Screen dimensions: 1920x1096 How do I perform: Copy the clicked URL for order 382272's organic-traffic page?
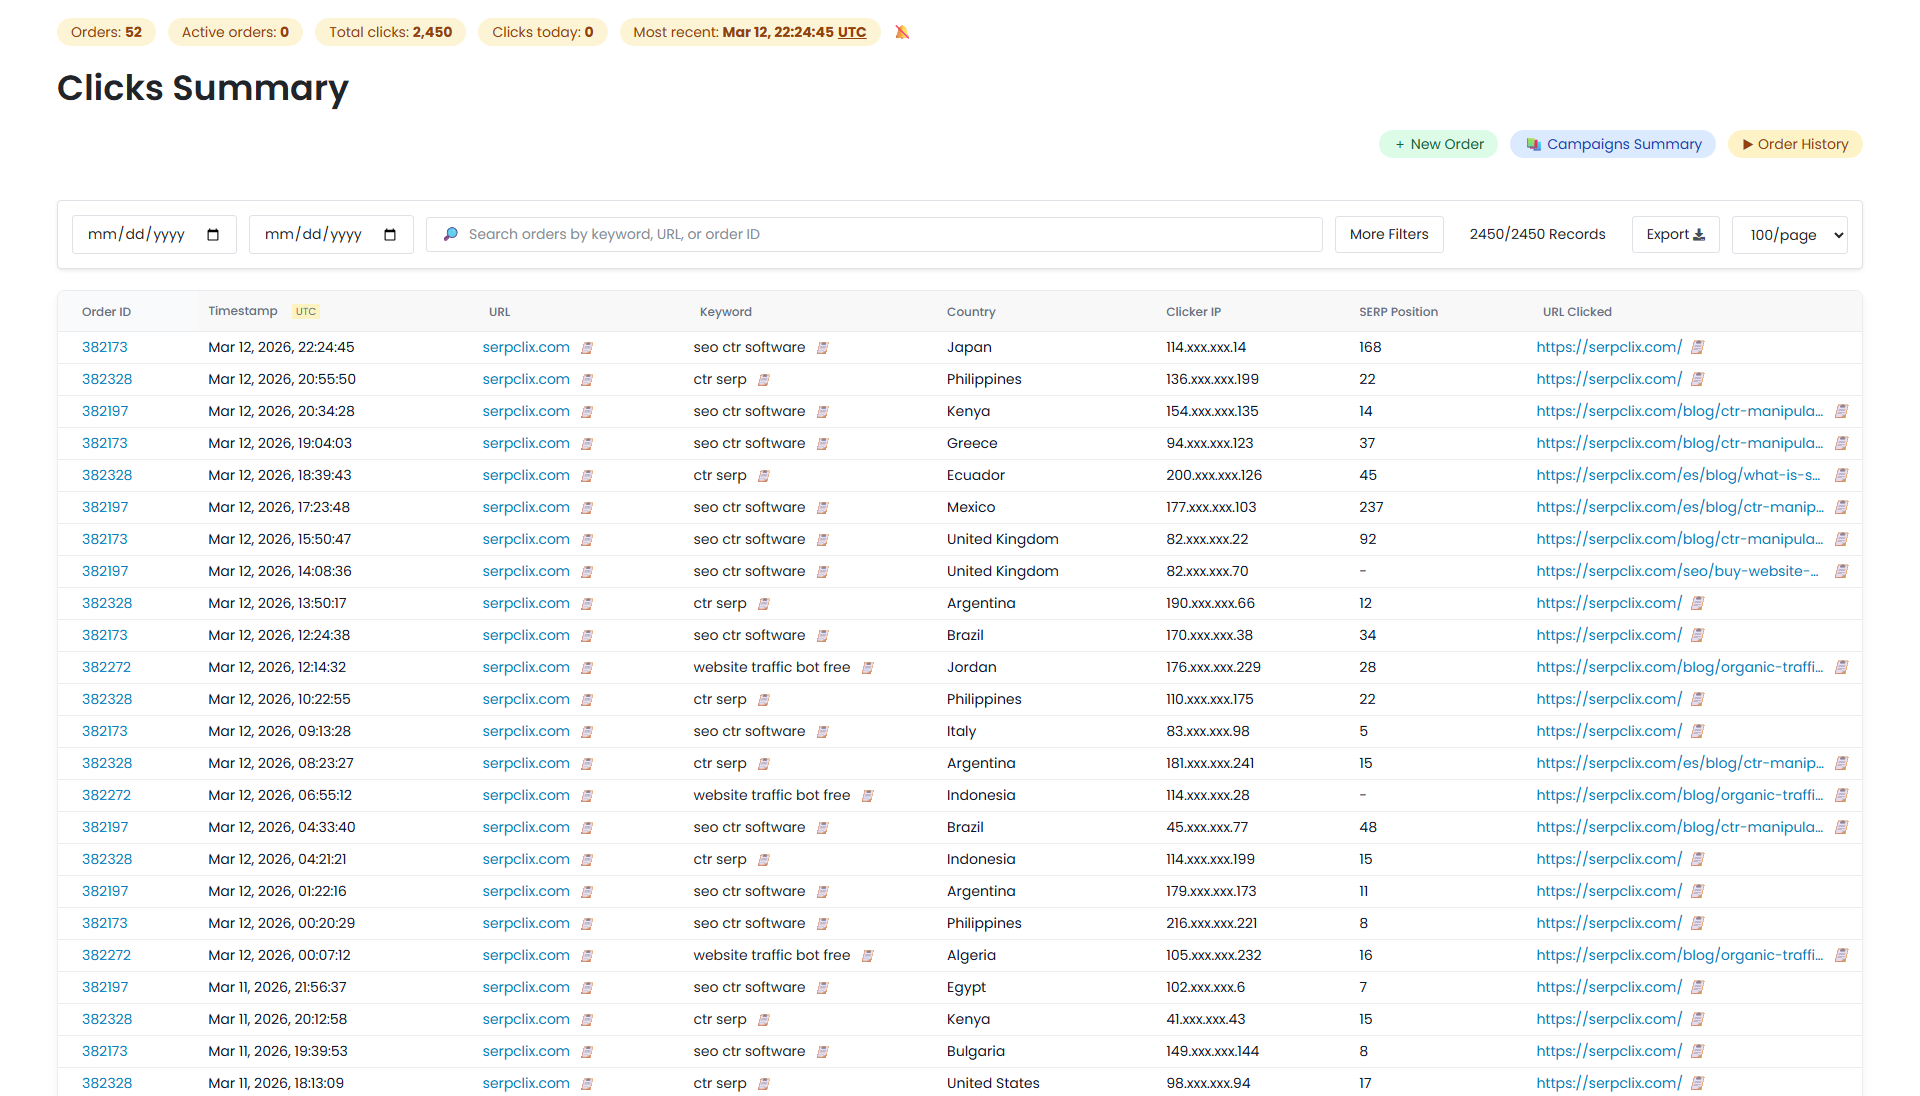[x=1841, y=667]
